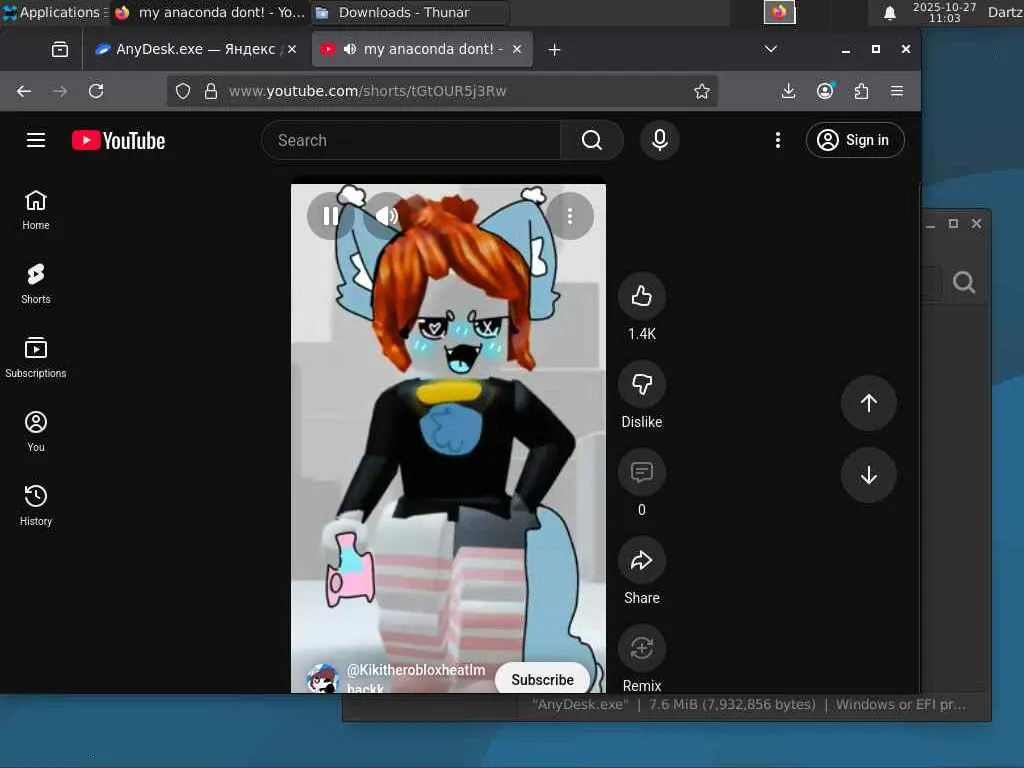
Task: Pause the playing Short
Action: pos(330,216)
